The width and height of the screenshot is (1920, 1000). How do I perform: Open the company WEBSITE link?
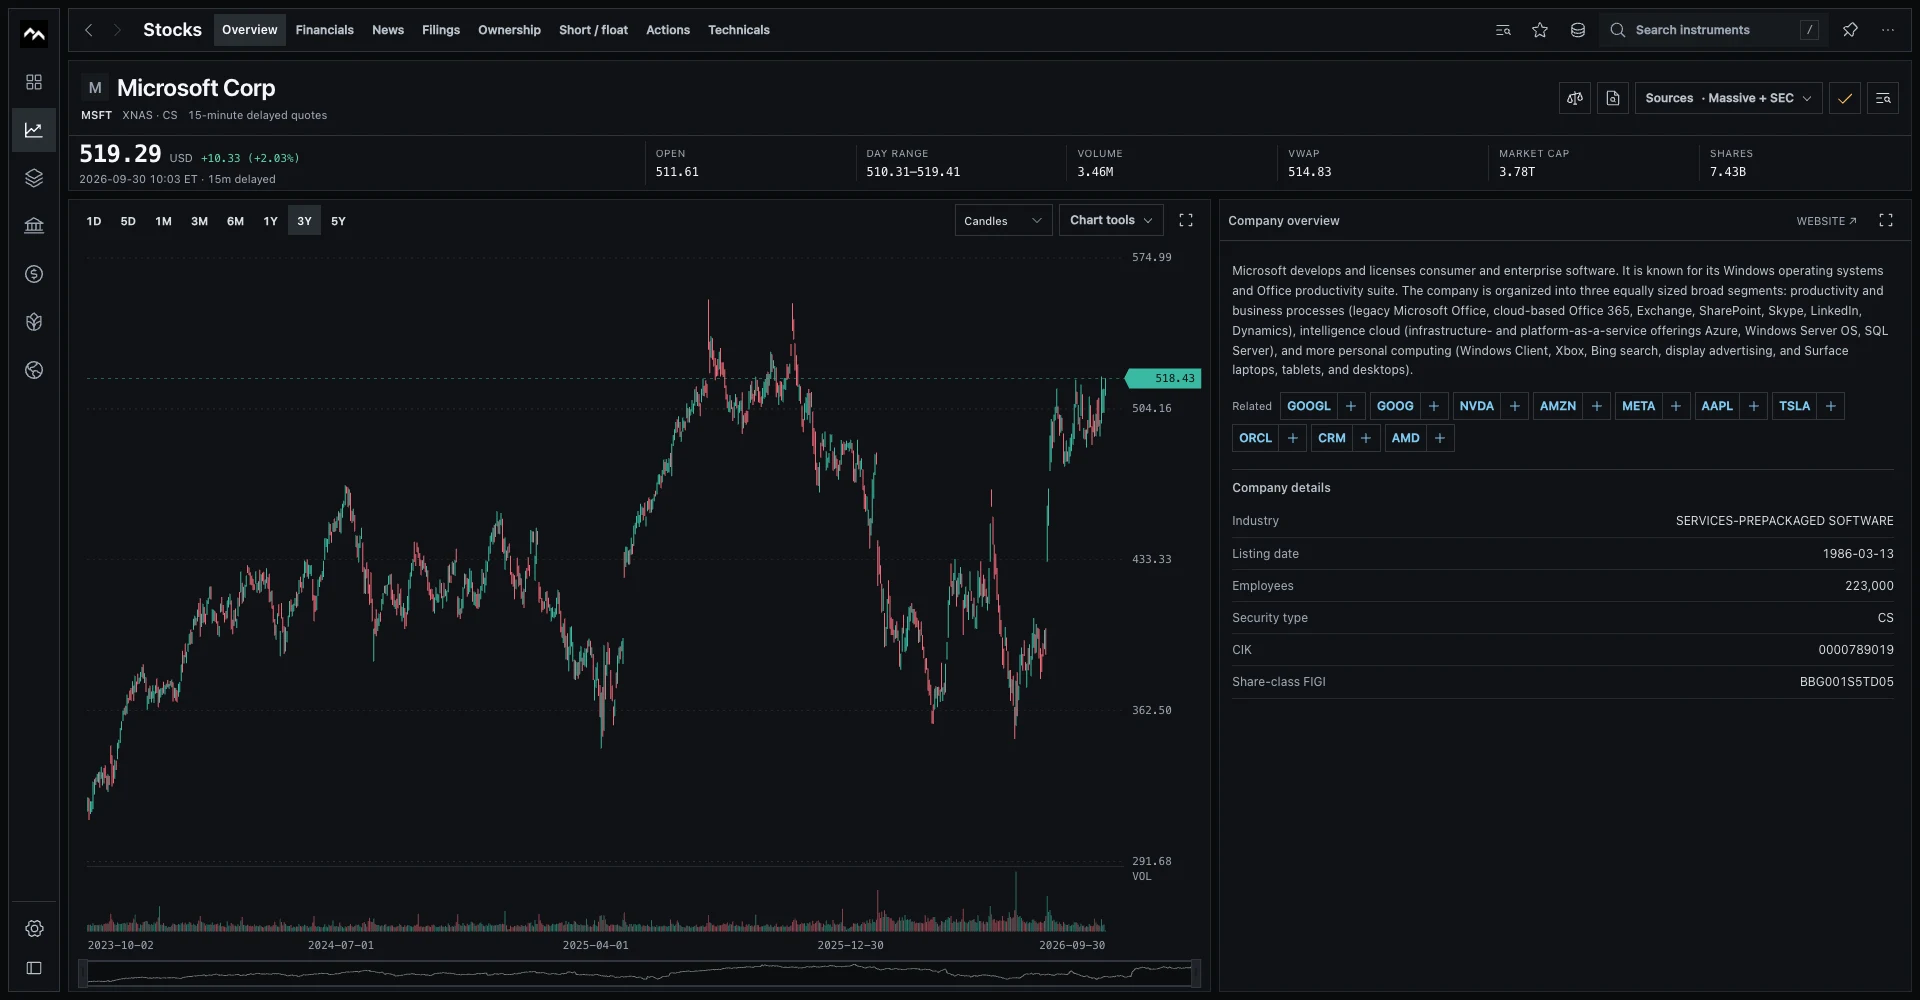click(x=1826, y=221)
